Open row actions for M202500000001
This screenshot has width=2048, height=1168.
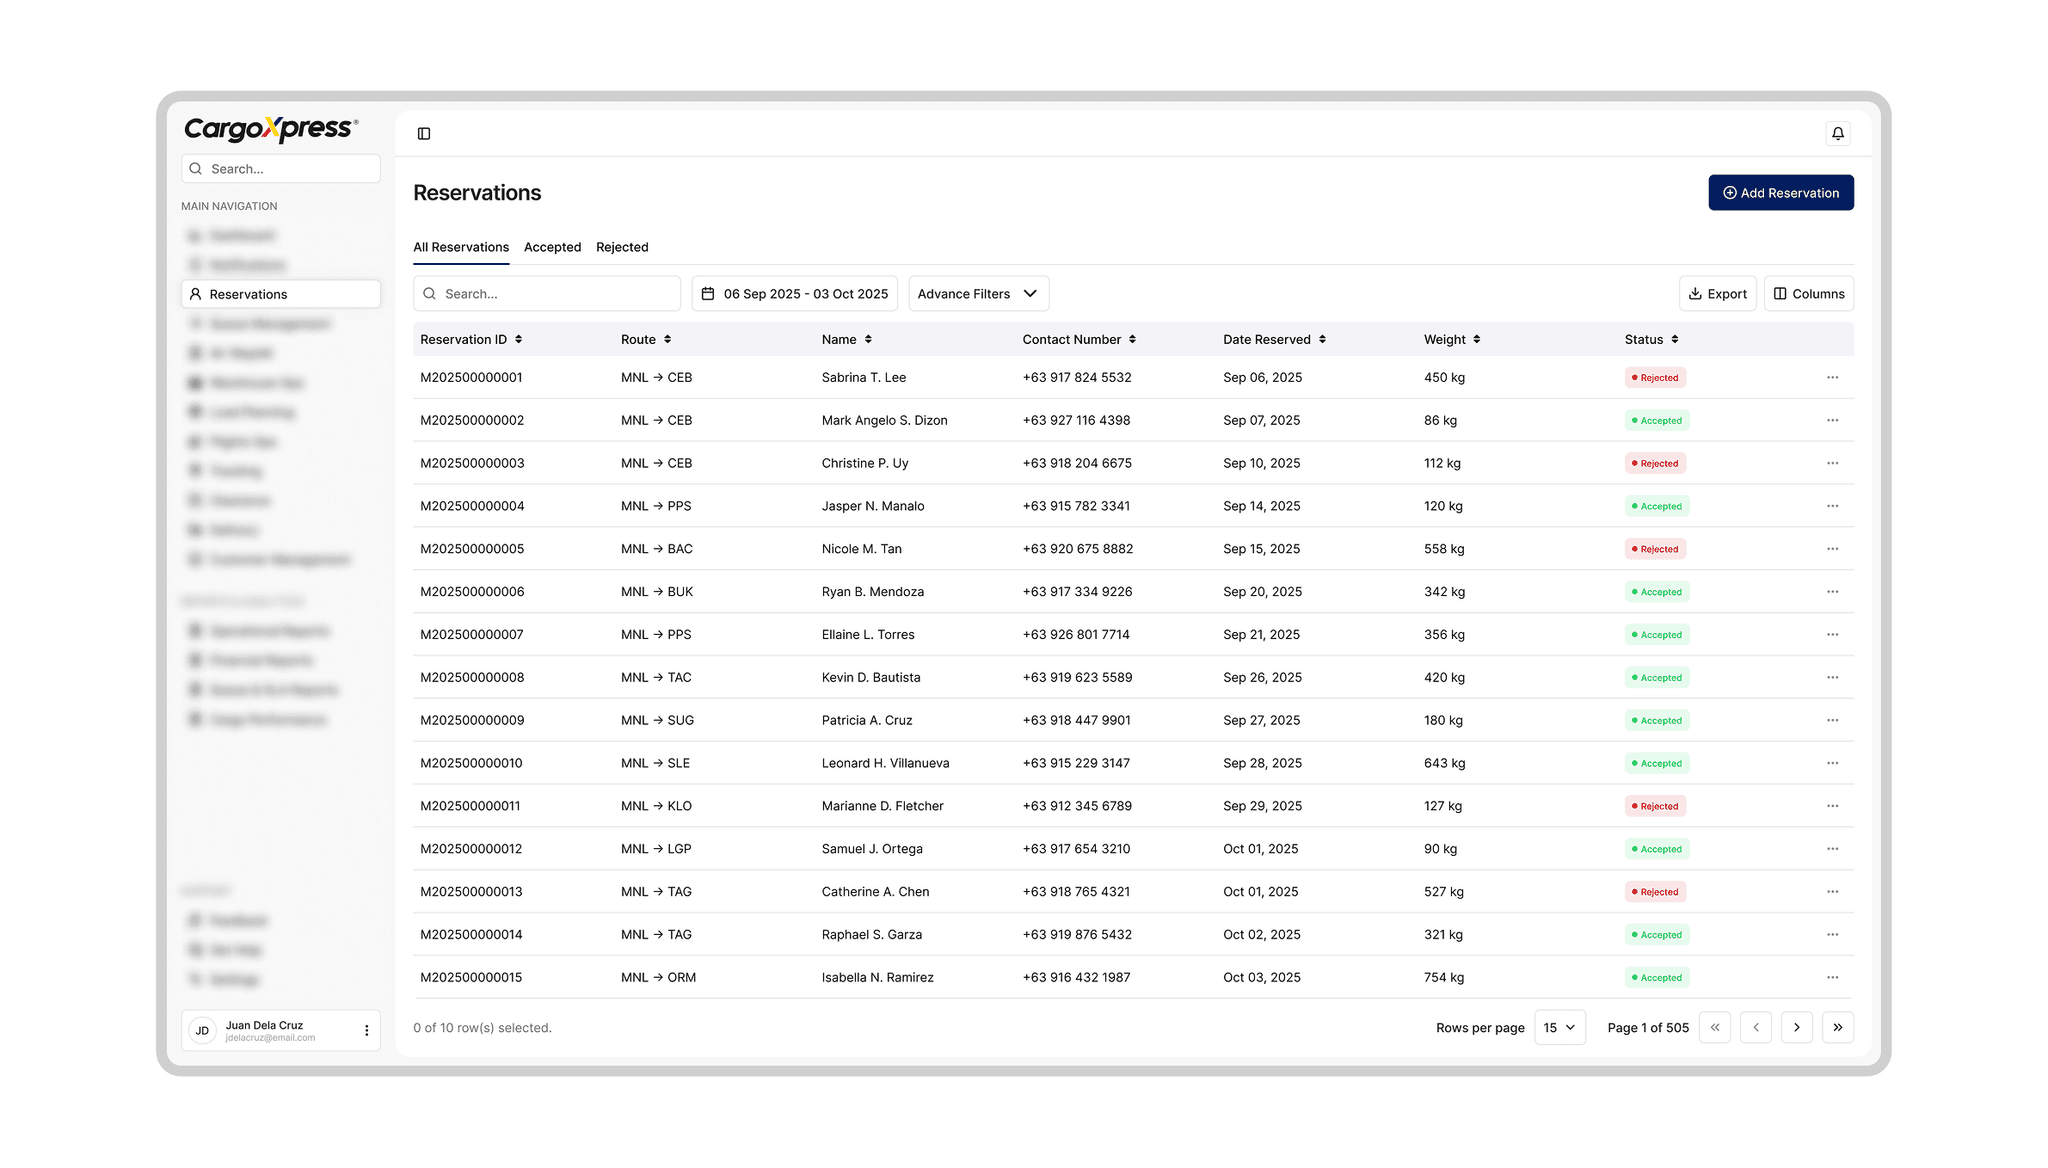[1832, 378]
